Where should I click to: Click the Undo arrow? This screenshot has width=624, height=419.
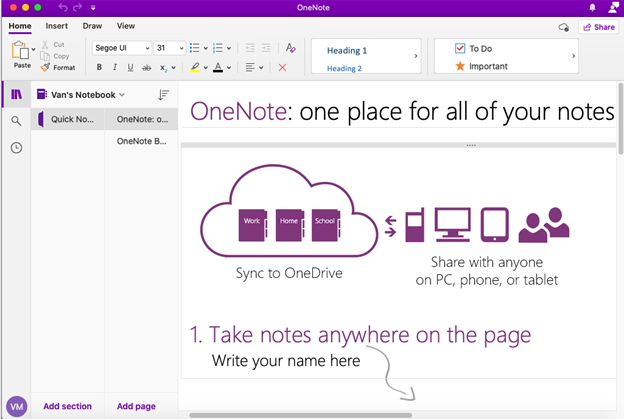tap(62, 7)
